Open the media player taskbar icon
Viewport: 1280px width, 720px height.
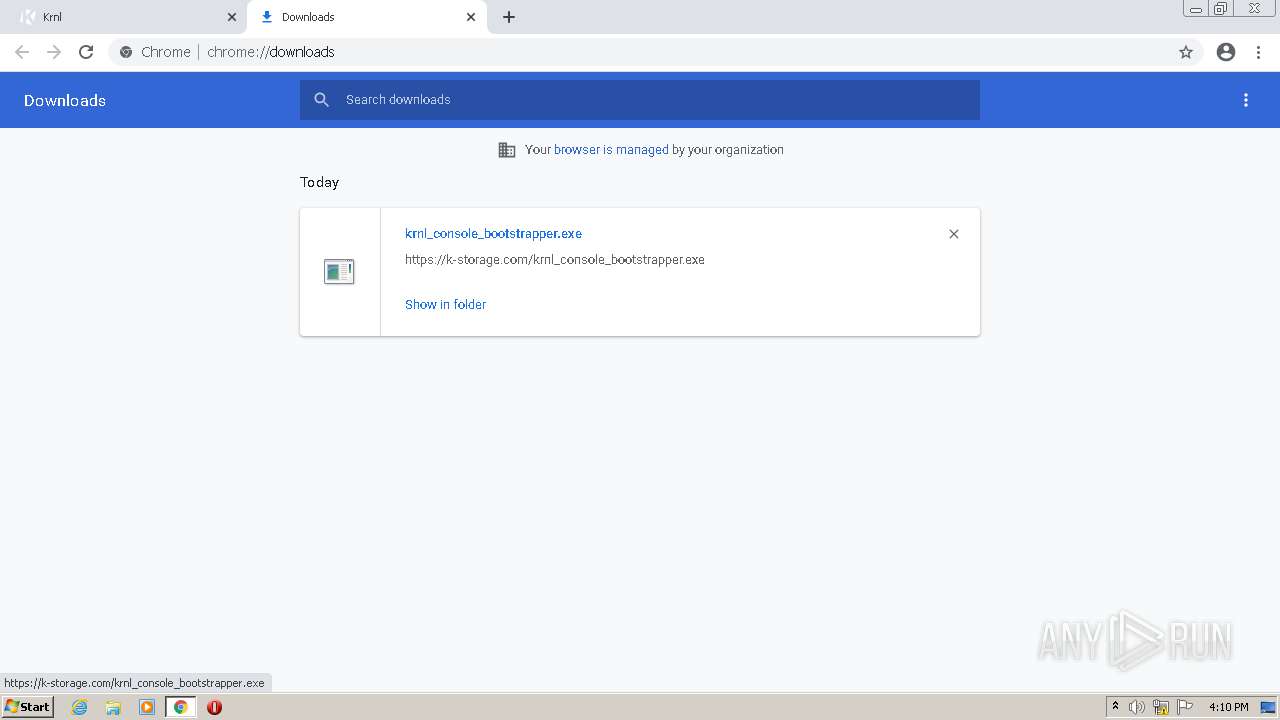(147, 707)
